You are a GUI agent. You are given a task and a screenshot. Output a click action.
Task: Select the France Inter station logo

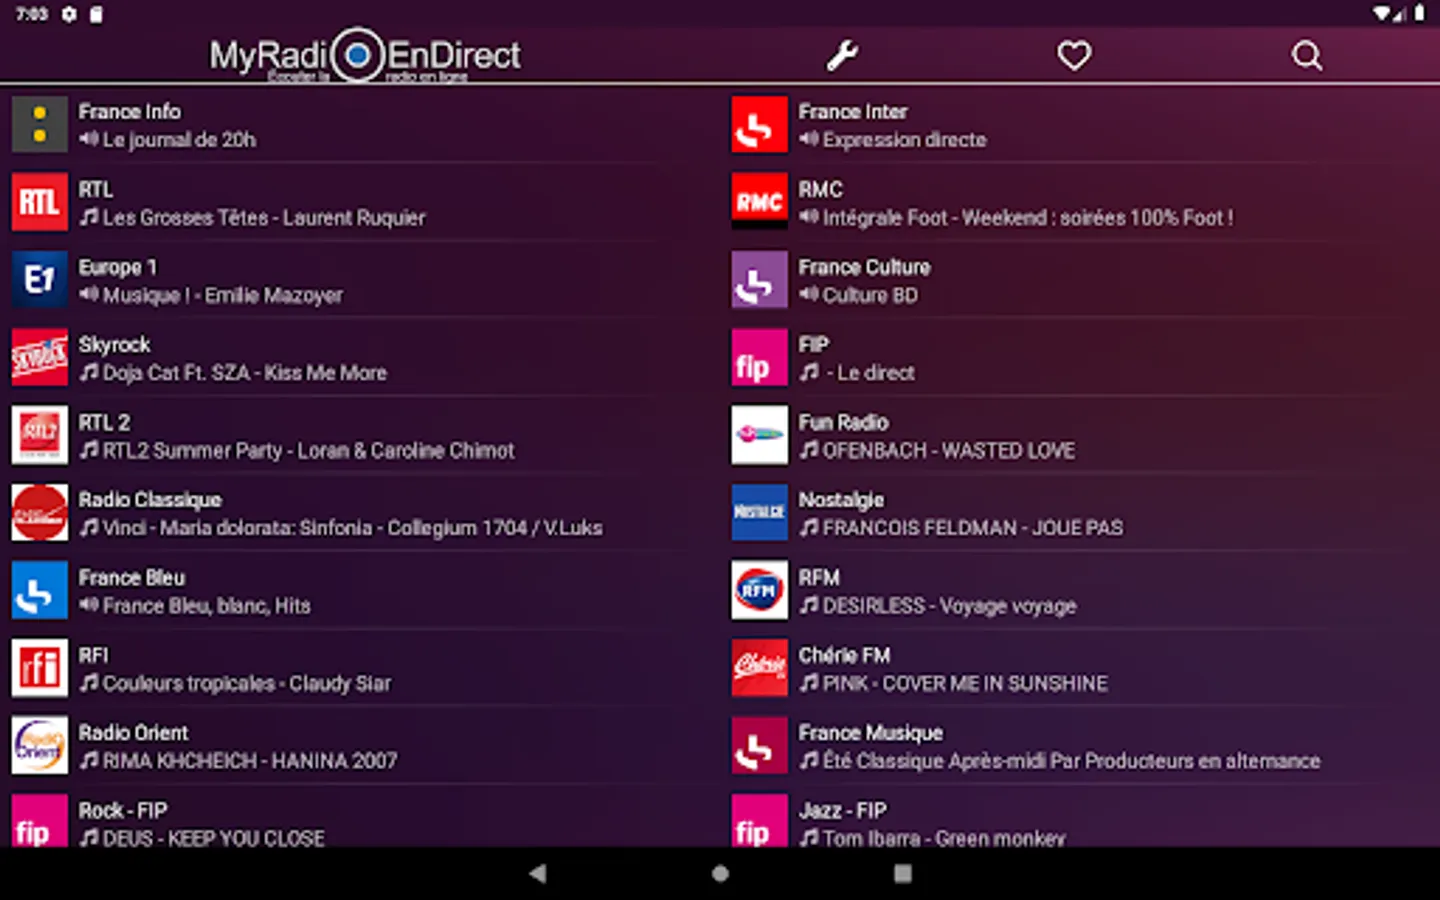[760, 124]
